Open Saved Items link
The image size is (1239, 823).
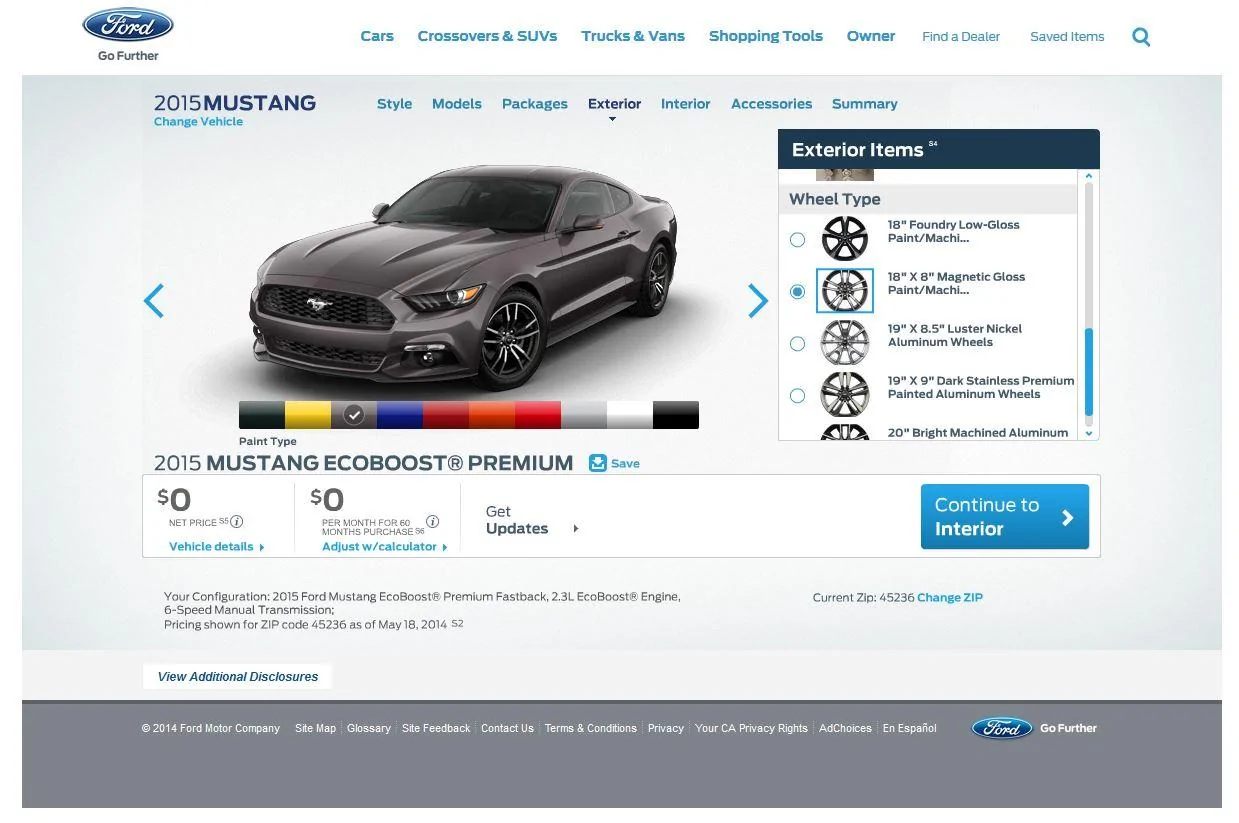pyautogui.click(x=1067, y=37)
